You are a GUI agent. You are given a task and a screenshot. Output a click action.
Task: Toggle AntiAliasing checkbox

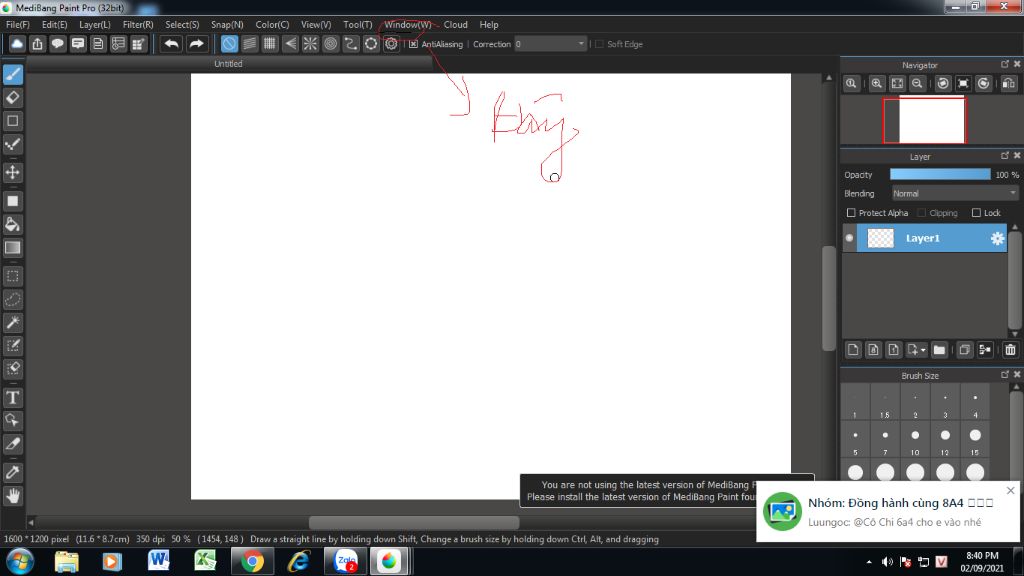click(x=413, y=44)
